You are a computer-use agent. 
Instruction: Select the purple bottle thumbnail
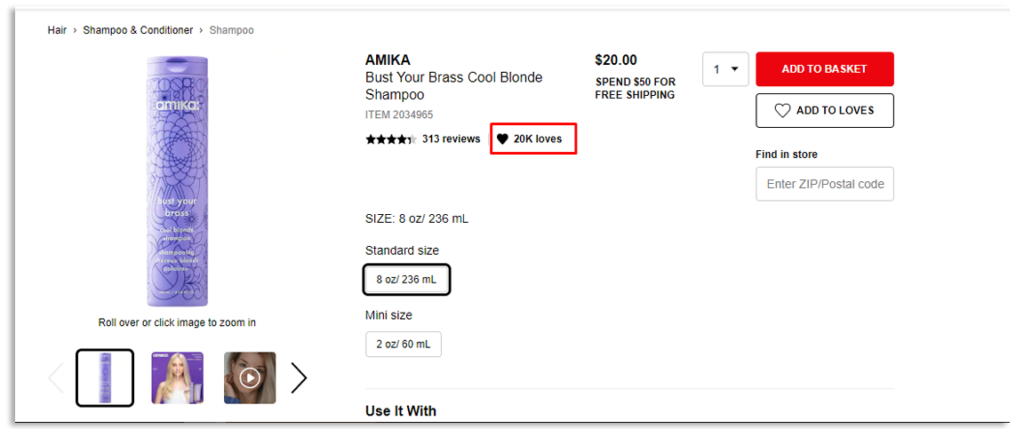105,378
